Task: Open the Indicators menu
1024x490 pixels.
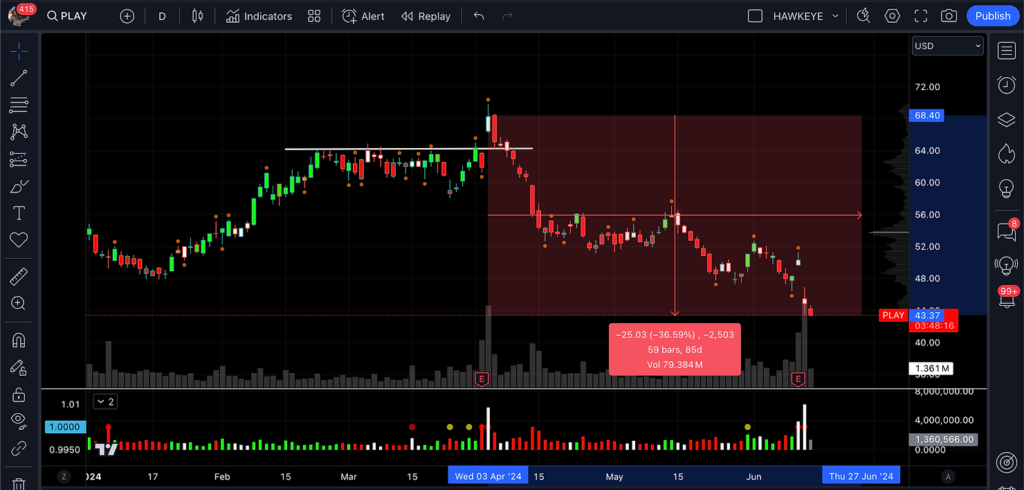Action: click(259, 16)
